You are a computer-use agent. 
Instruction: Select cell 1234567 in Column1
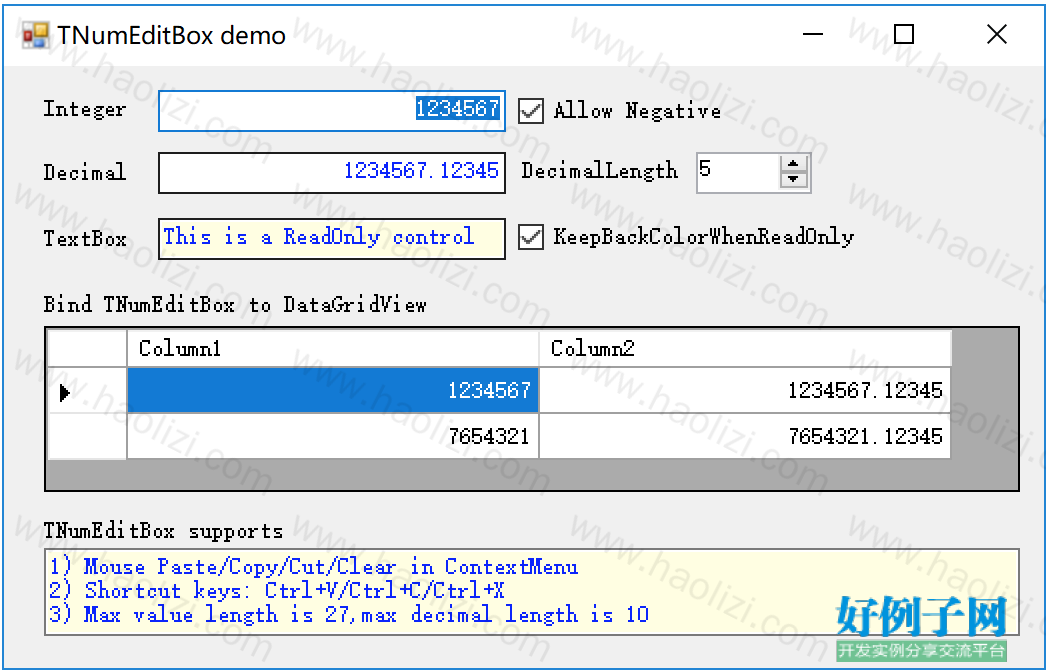pos(332,390)
